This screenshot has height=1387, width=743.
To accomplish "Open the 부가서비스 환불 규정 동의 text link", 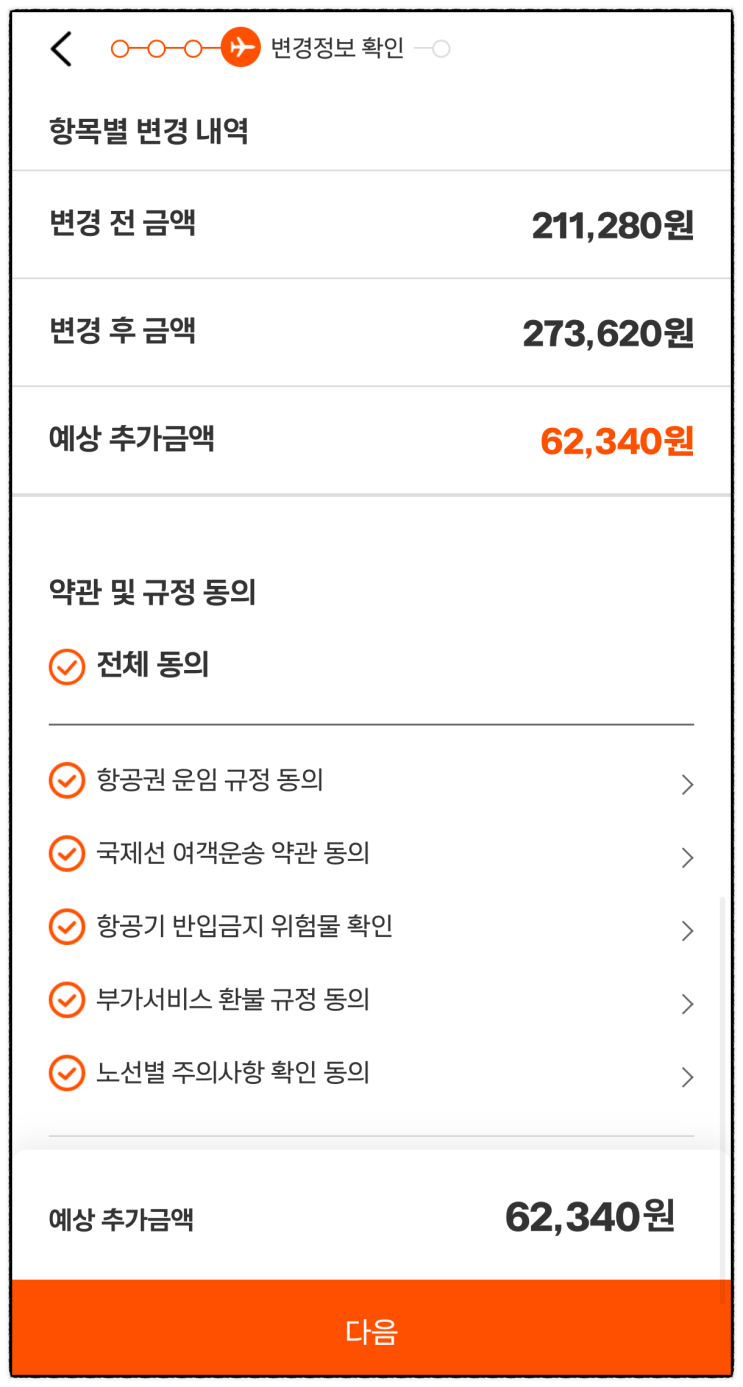I will pos(233,999).
